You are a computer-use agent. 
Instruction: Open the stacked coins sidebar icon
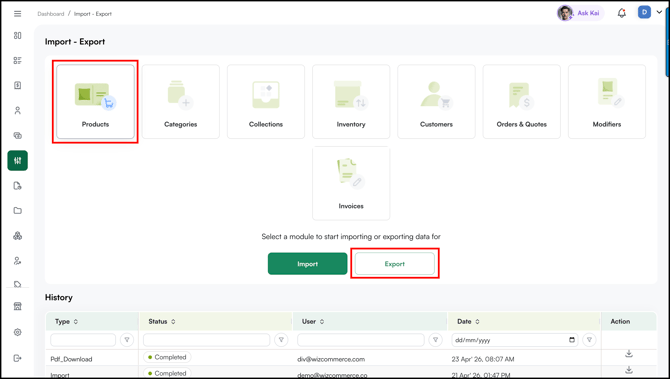click(x=18, y=135)
